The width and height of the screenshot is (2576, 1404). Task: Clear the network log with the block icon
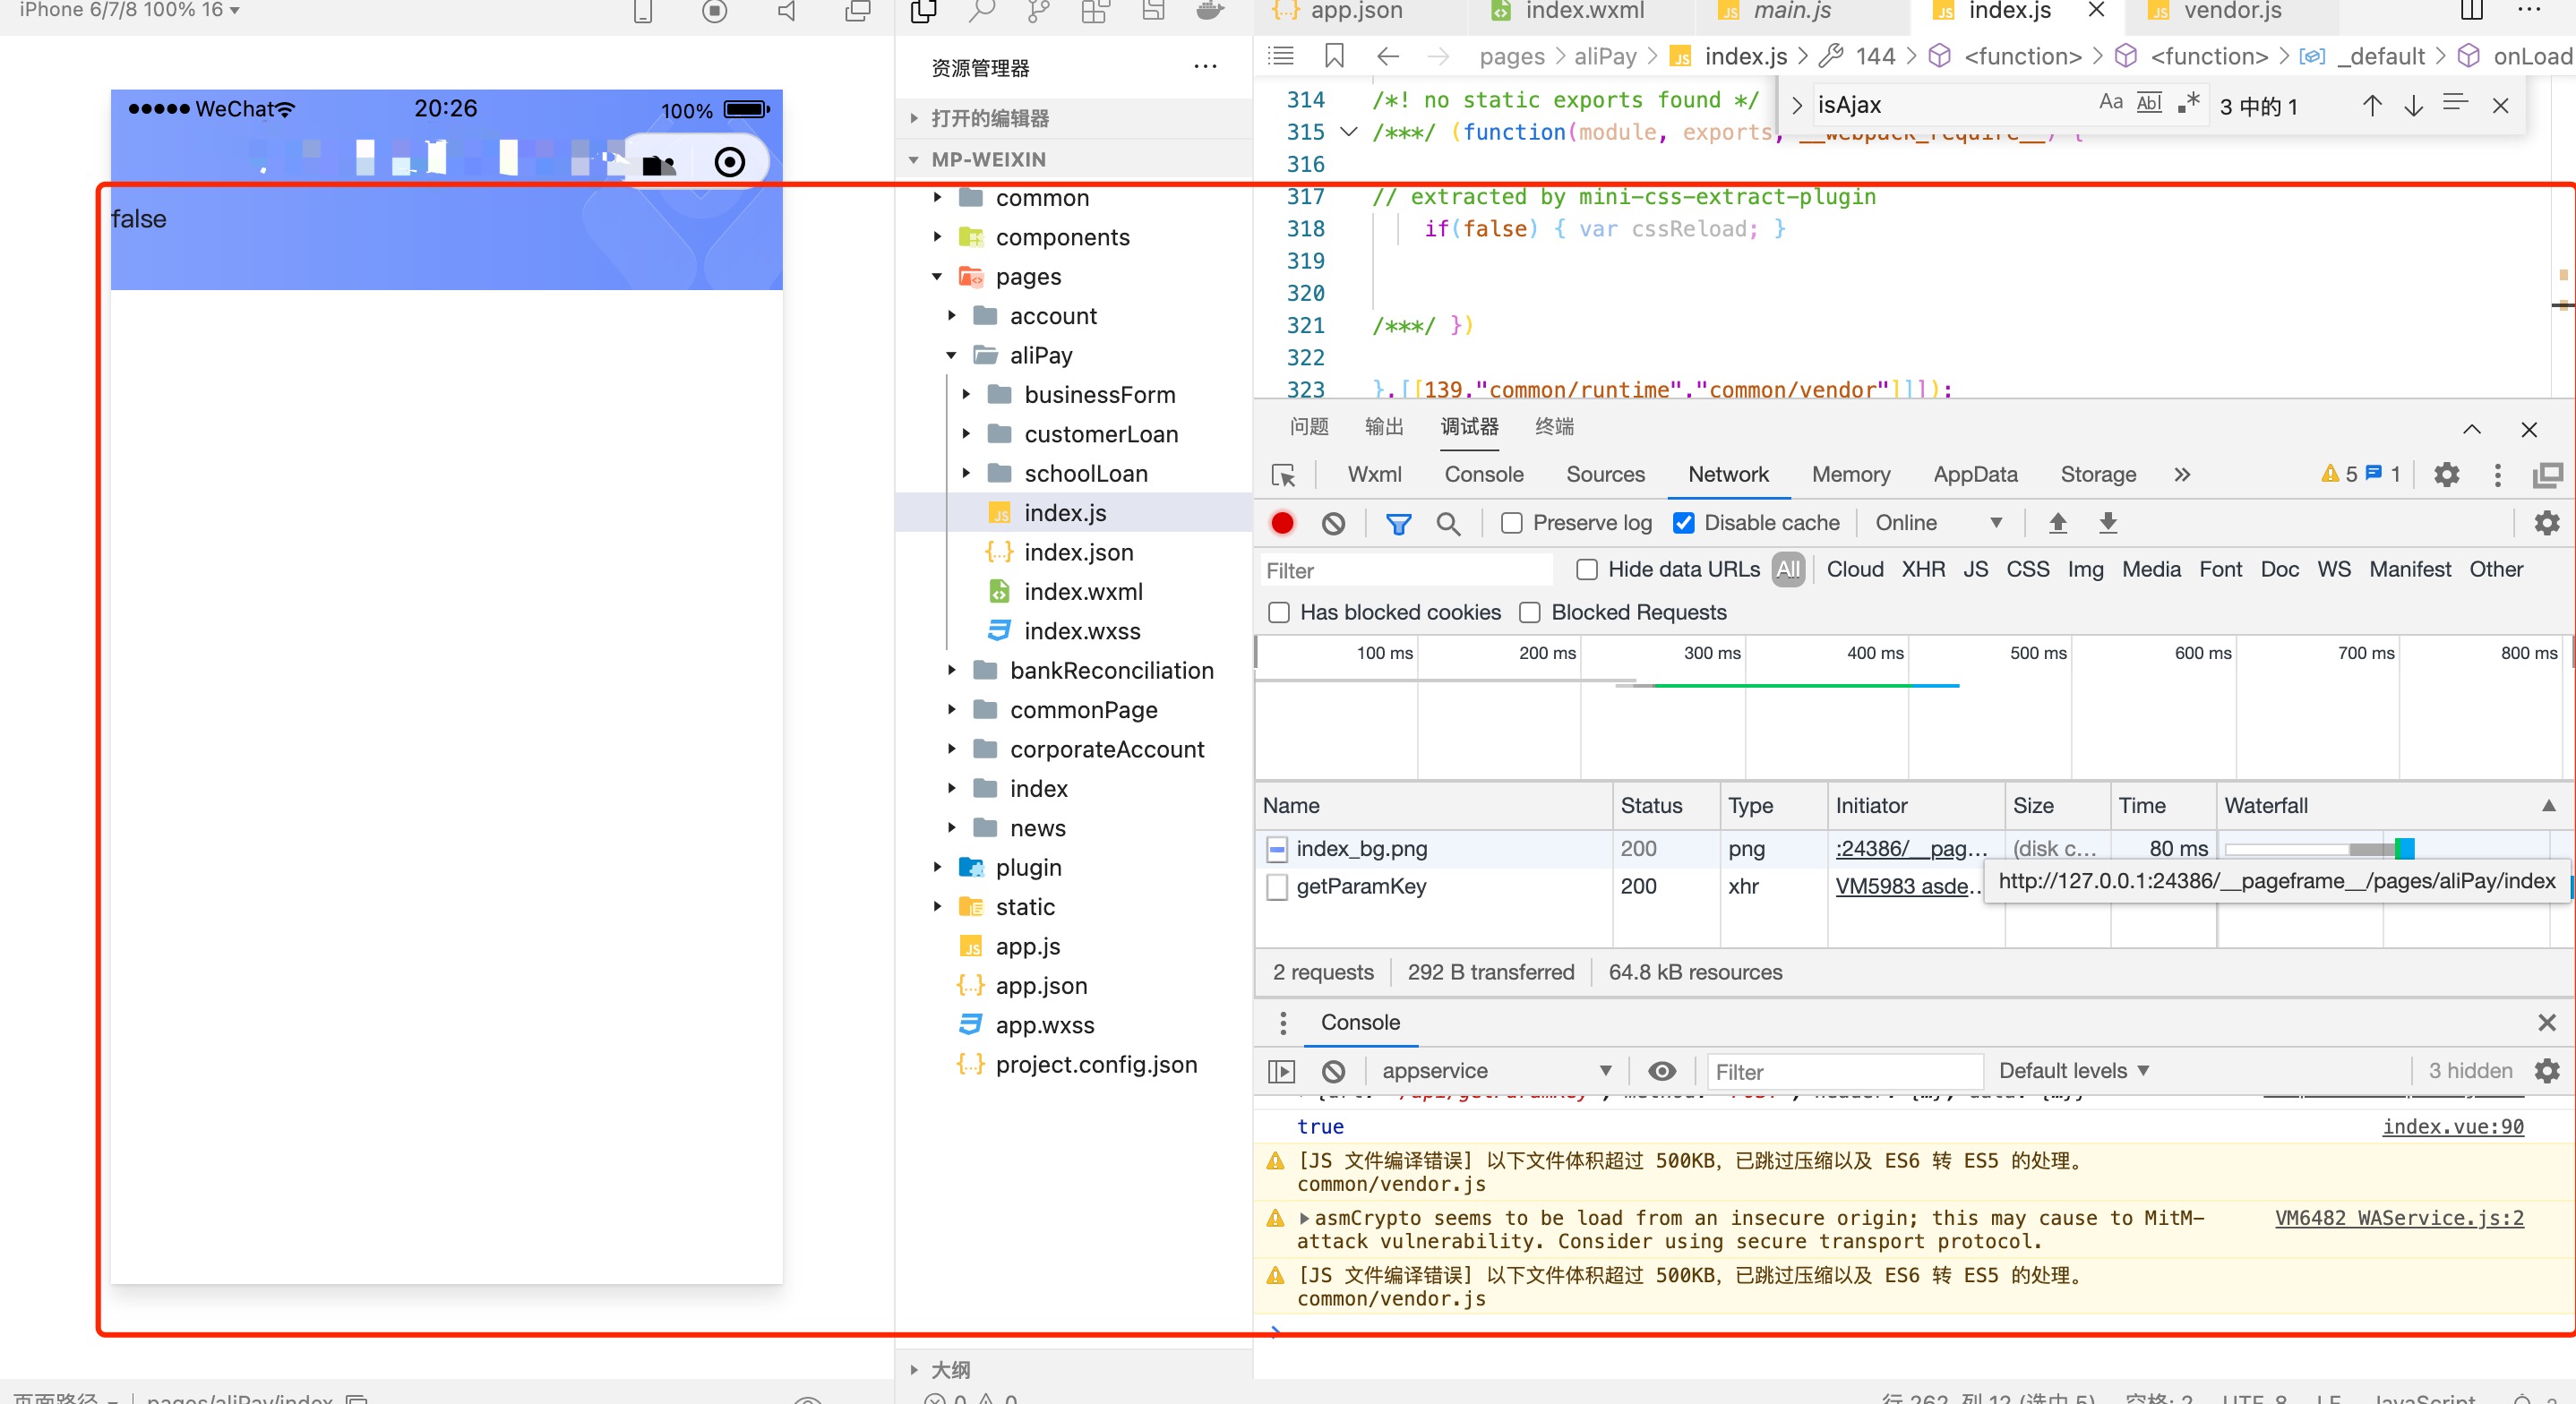tap(1333, 523)
